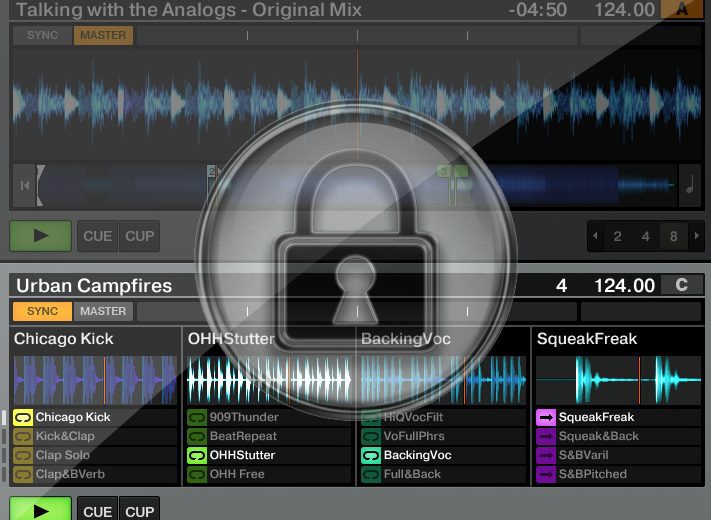Set loop size to 2 beats
Viewport: 711px width, 520px height.
click(x=617, y=236)
